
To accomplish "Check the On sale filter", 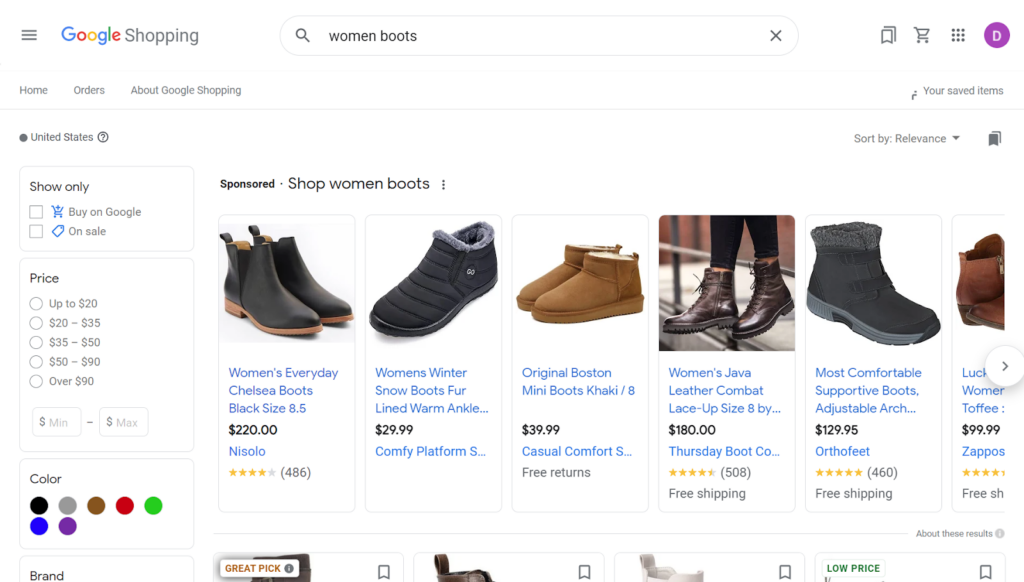I will [36, 231].
